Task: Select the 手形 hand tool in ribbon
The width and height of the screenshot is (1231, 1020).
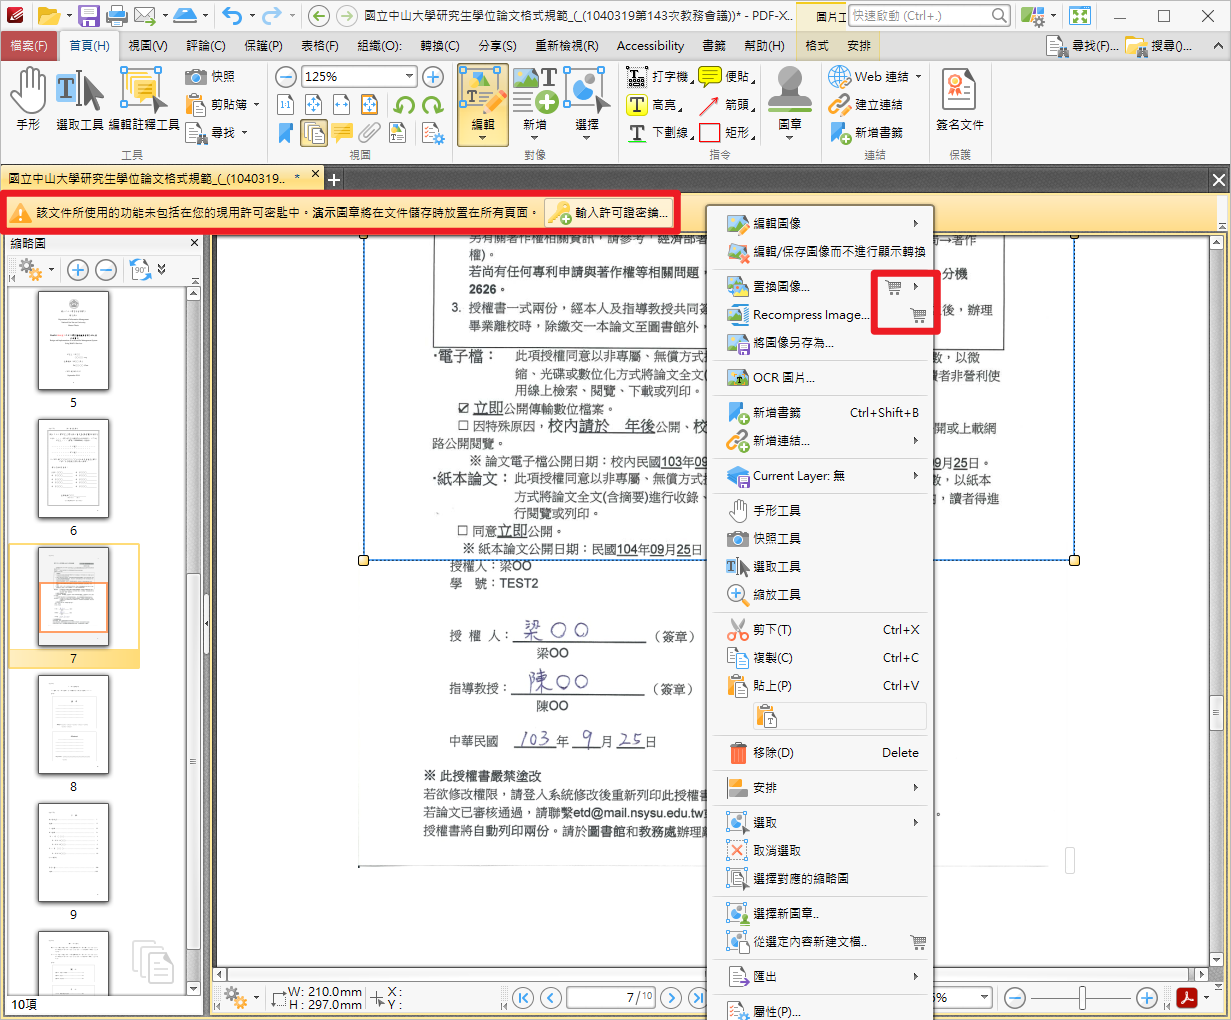Action: 28,98
